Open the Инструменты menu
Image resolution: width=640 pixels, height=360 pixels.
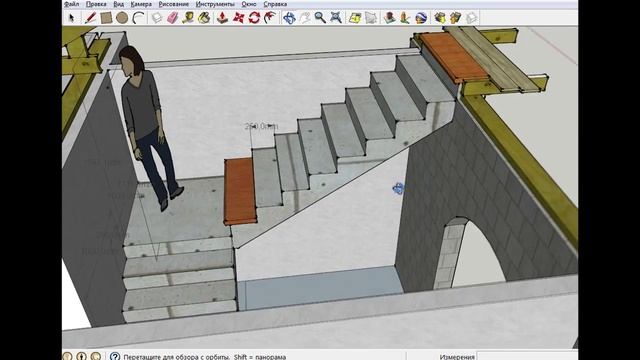point(215,4)
